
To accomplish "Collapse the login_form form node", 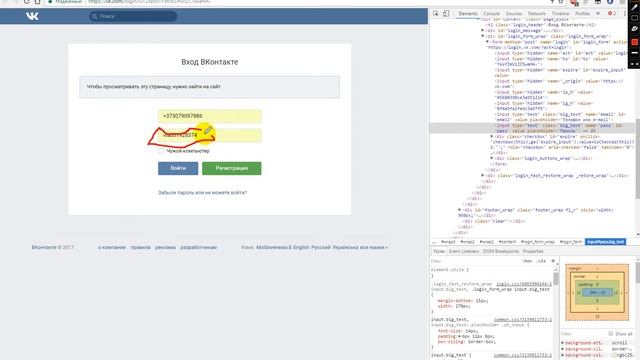I will pos(487,42).
